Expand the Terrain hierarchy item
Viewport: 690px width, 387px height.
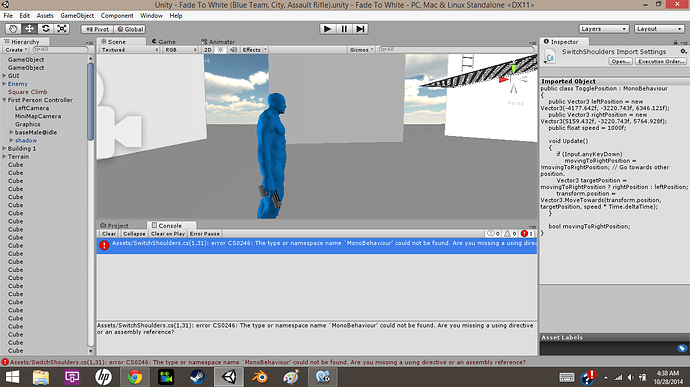4,156
